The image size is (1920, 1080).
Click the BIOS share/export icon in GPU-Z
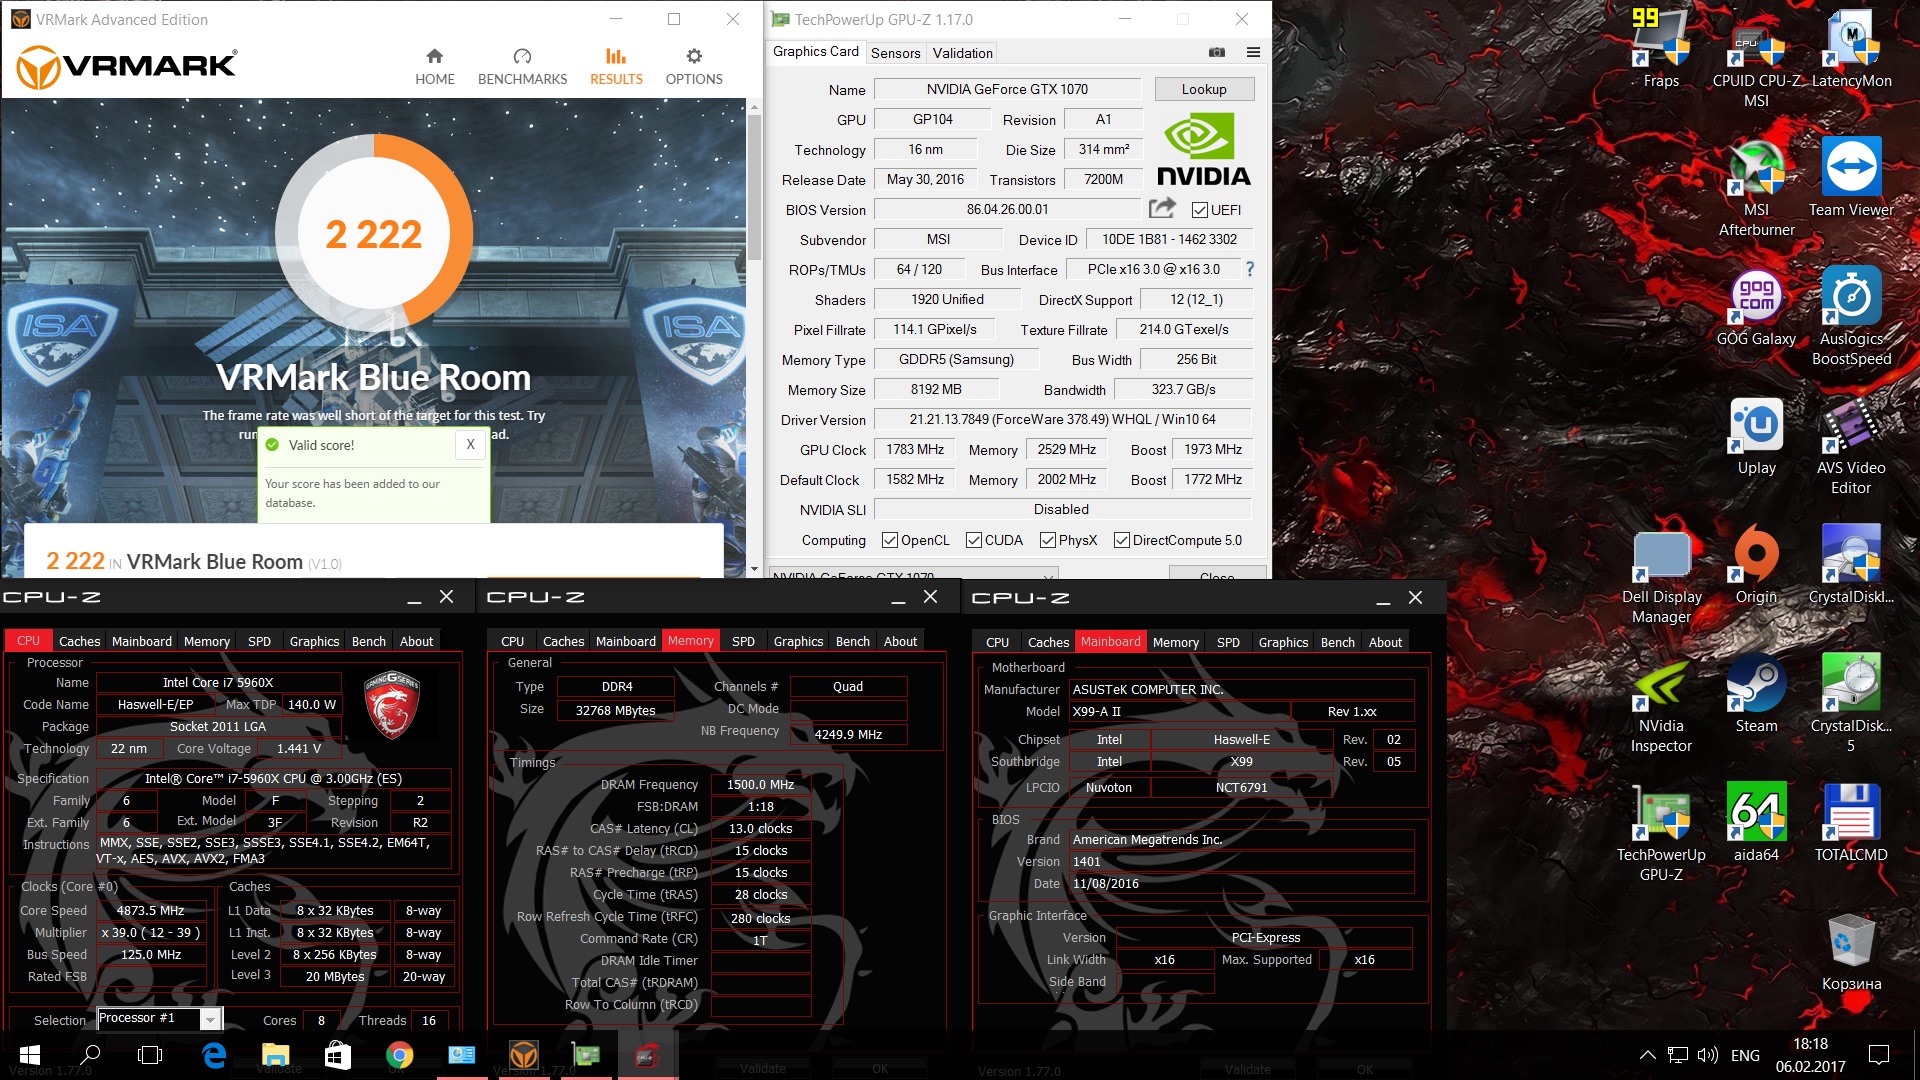coord(1162,208)
